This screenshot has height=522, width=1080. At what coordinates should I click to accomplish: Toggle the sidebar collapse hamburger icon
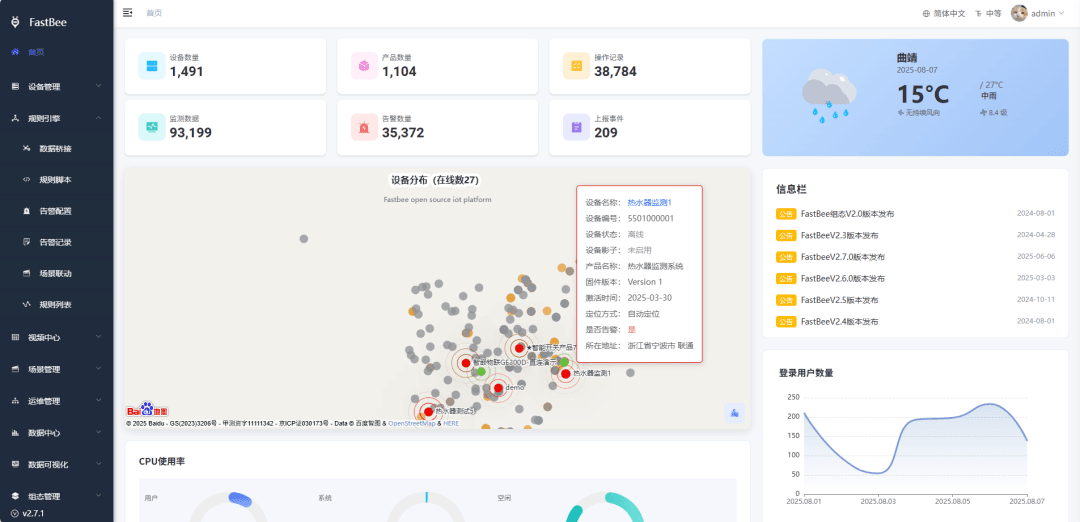click(x=127, y=12)
